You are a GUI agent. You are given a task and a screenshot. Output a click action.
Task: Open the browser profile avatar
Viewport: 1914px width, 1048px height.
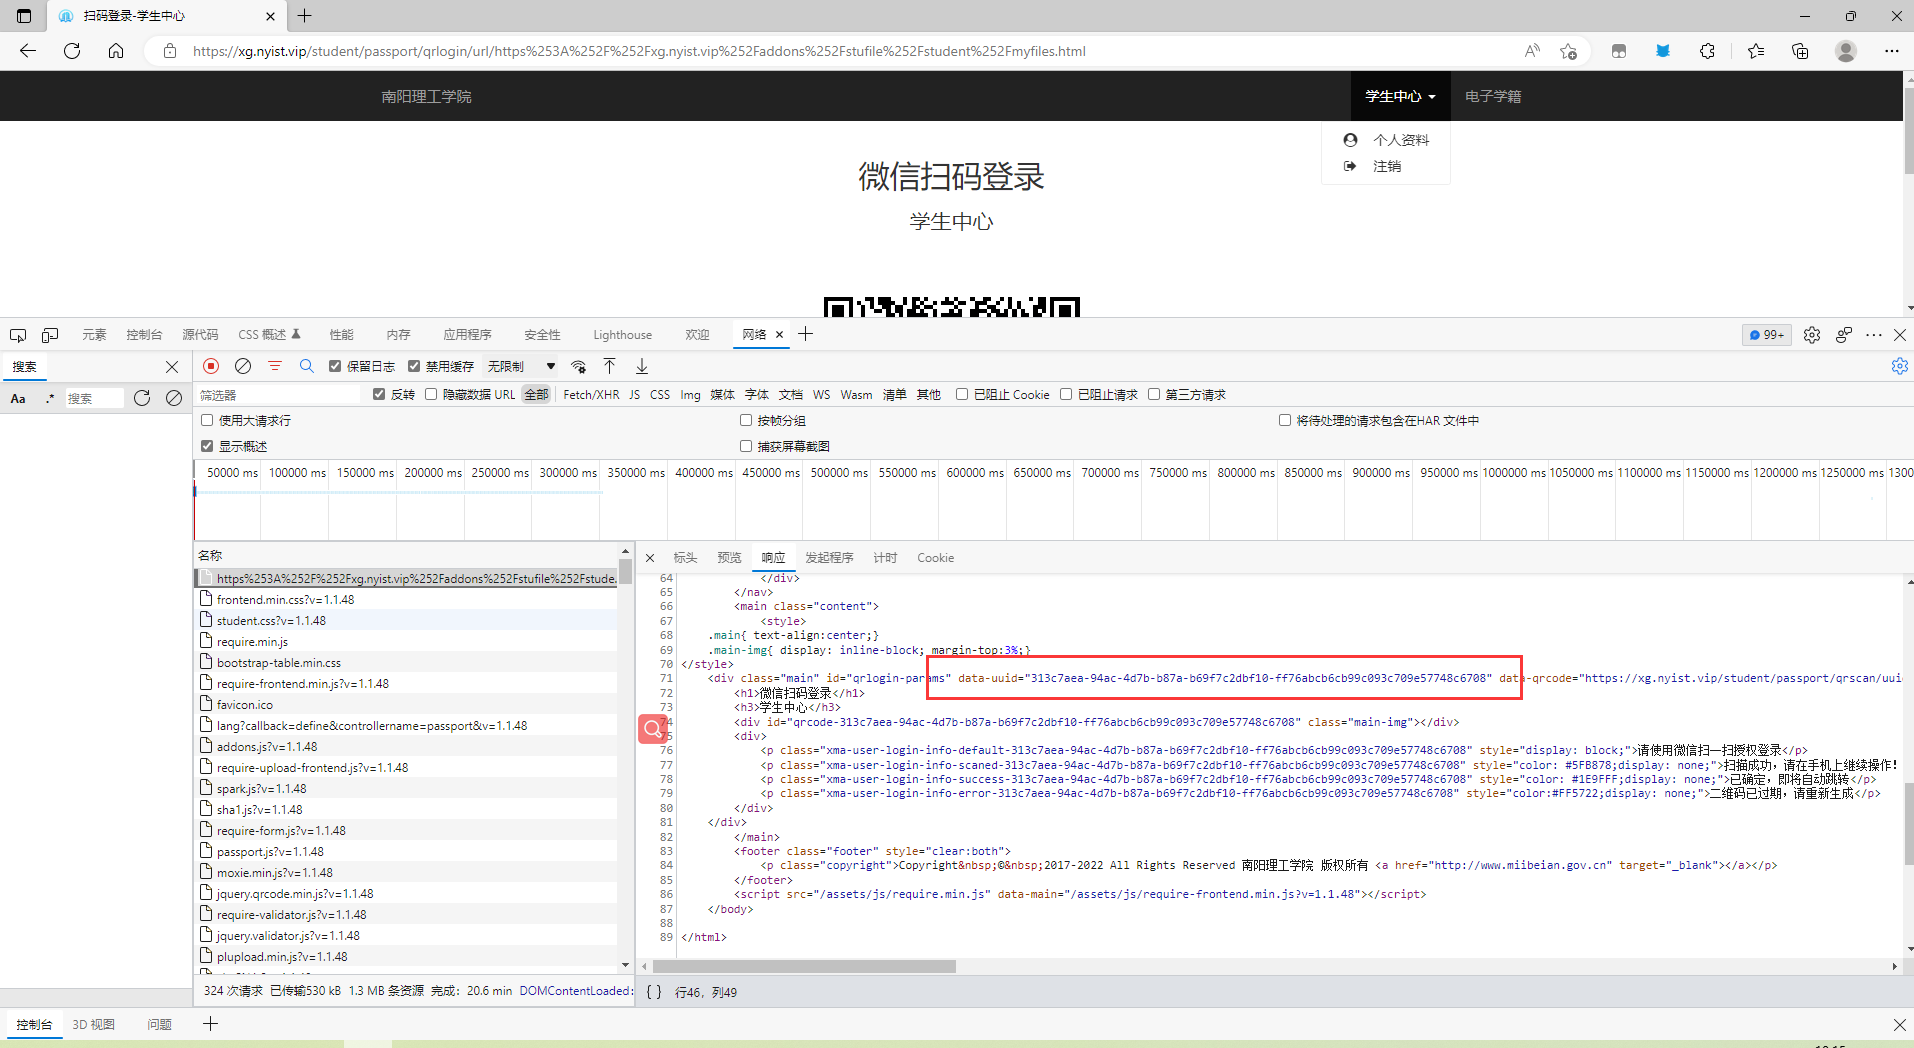click(x=1846, y=51)
